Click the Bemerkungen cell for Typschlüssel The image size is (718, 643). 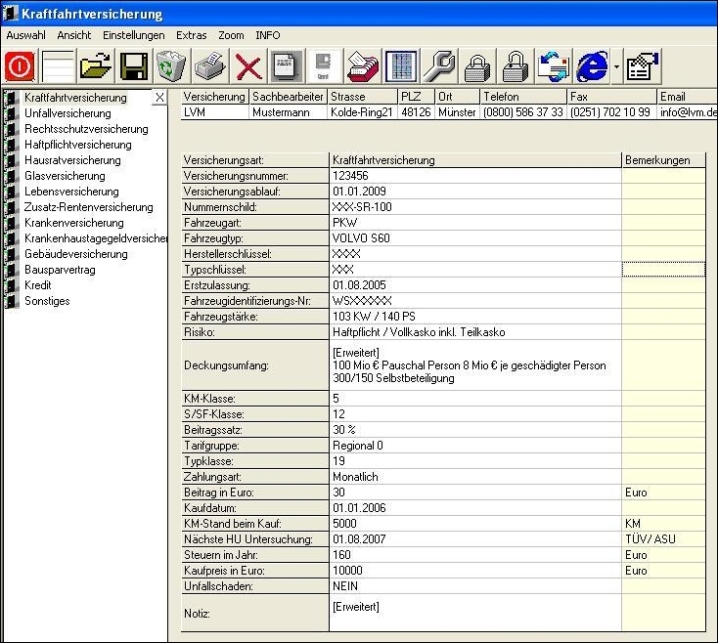tap(662, 269)
